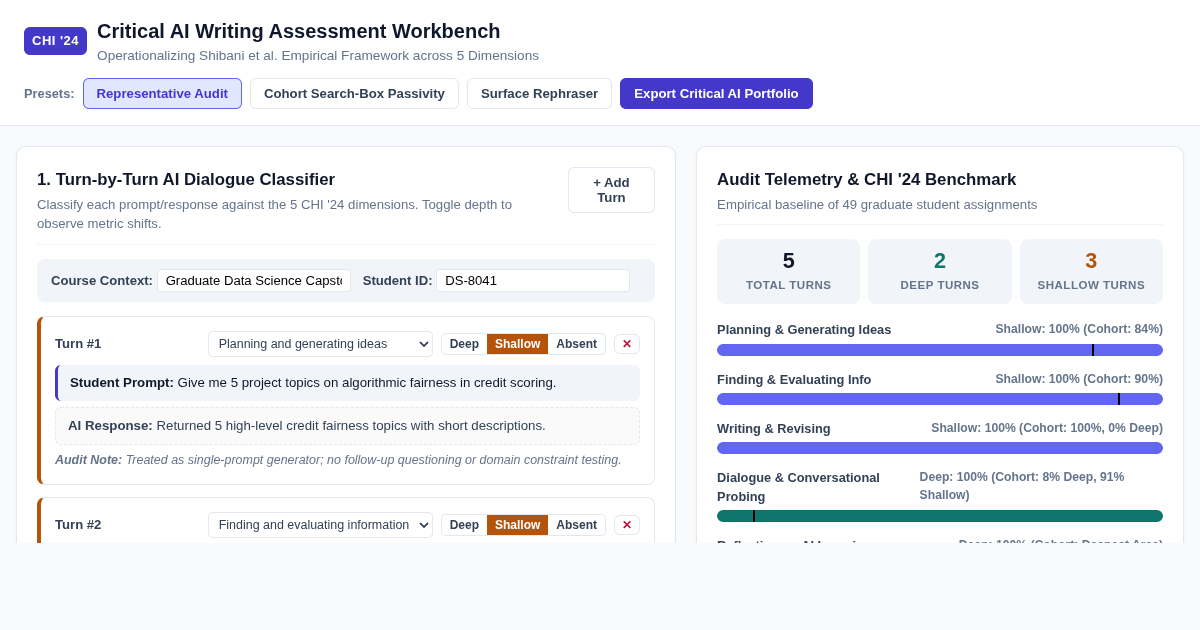Set Turn #1 depth to Shallow

click(x=517, y=344)
